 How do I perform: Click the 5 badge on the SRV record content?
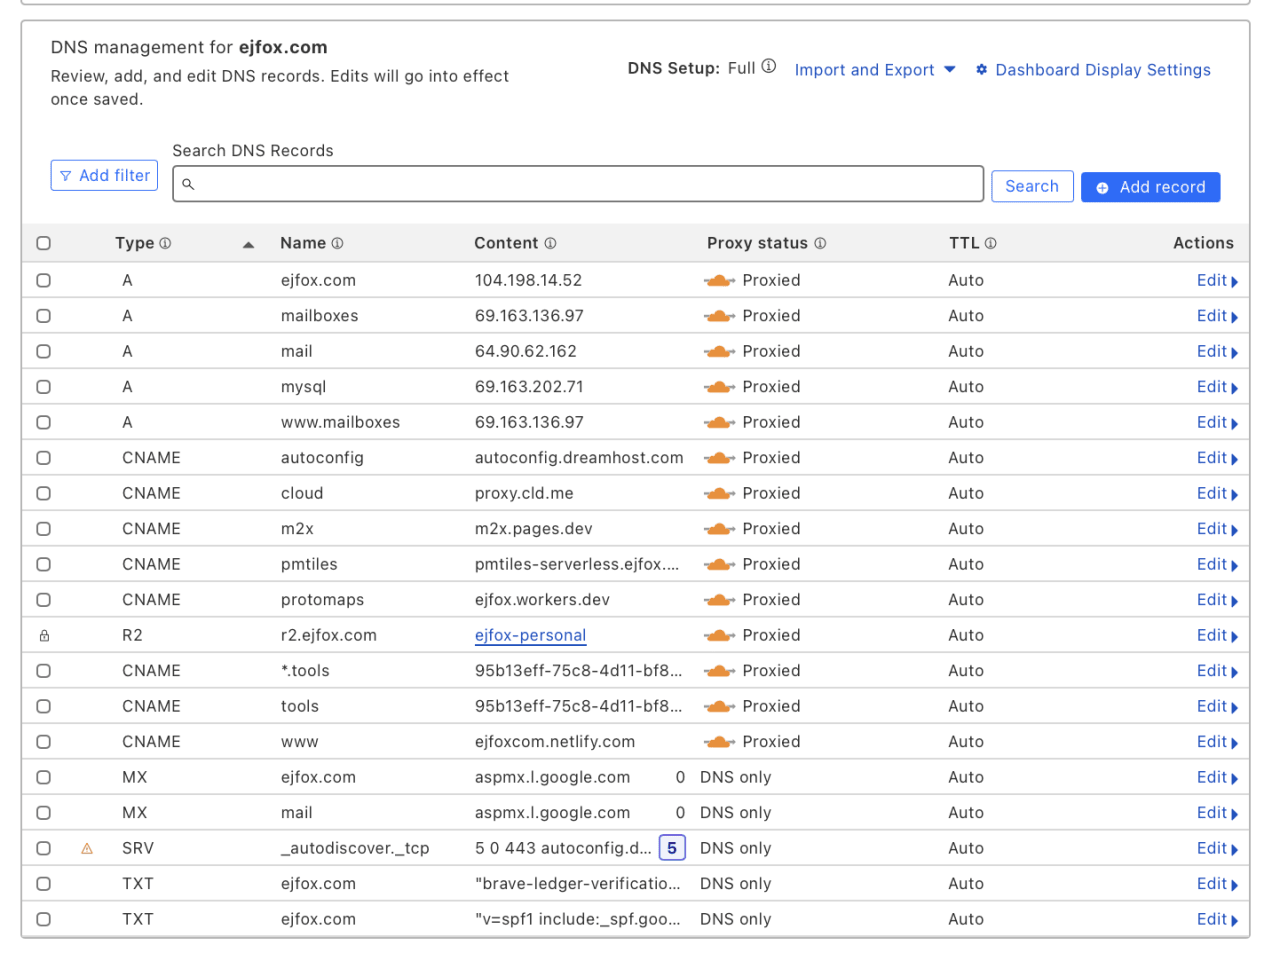pyautogui.click(x=671, y=847)
